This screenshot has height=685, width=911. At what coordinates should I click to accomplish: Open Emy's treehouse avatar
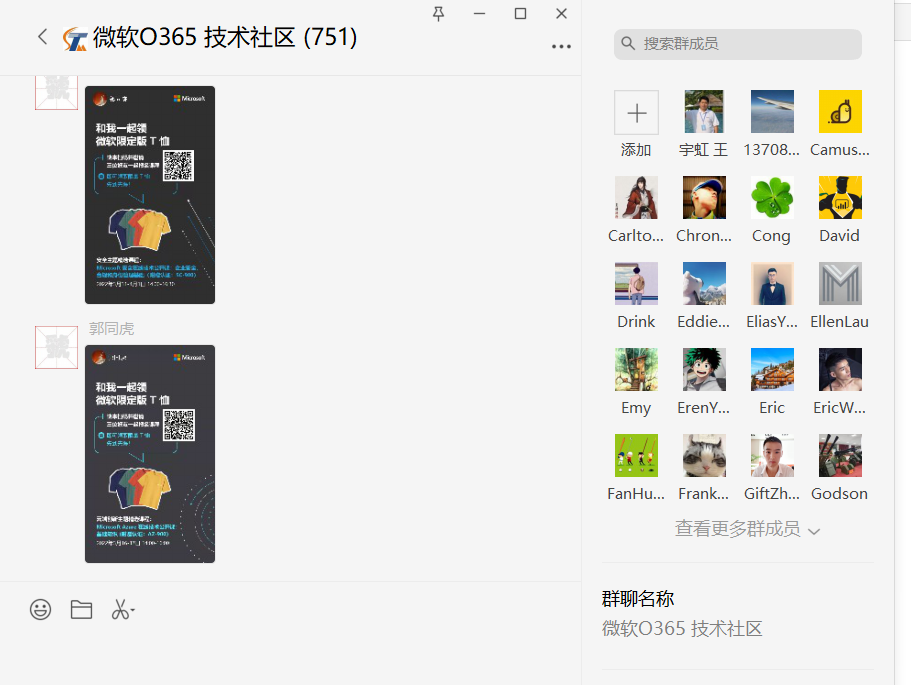point(637,370)
